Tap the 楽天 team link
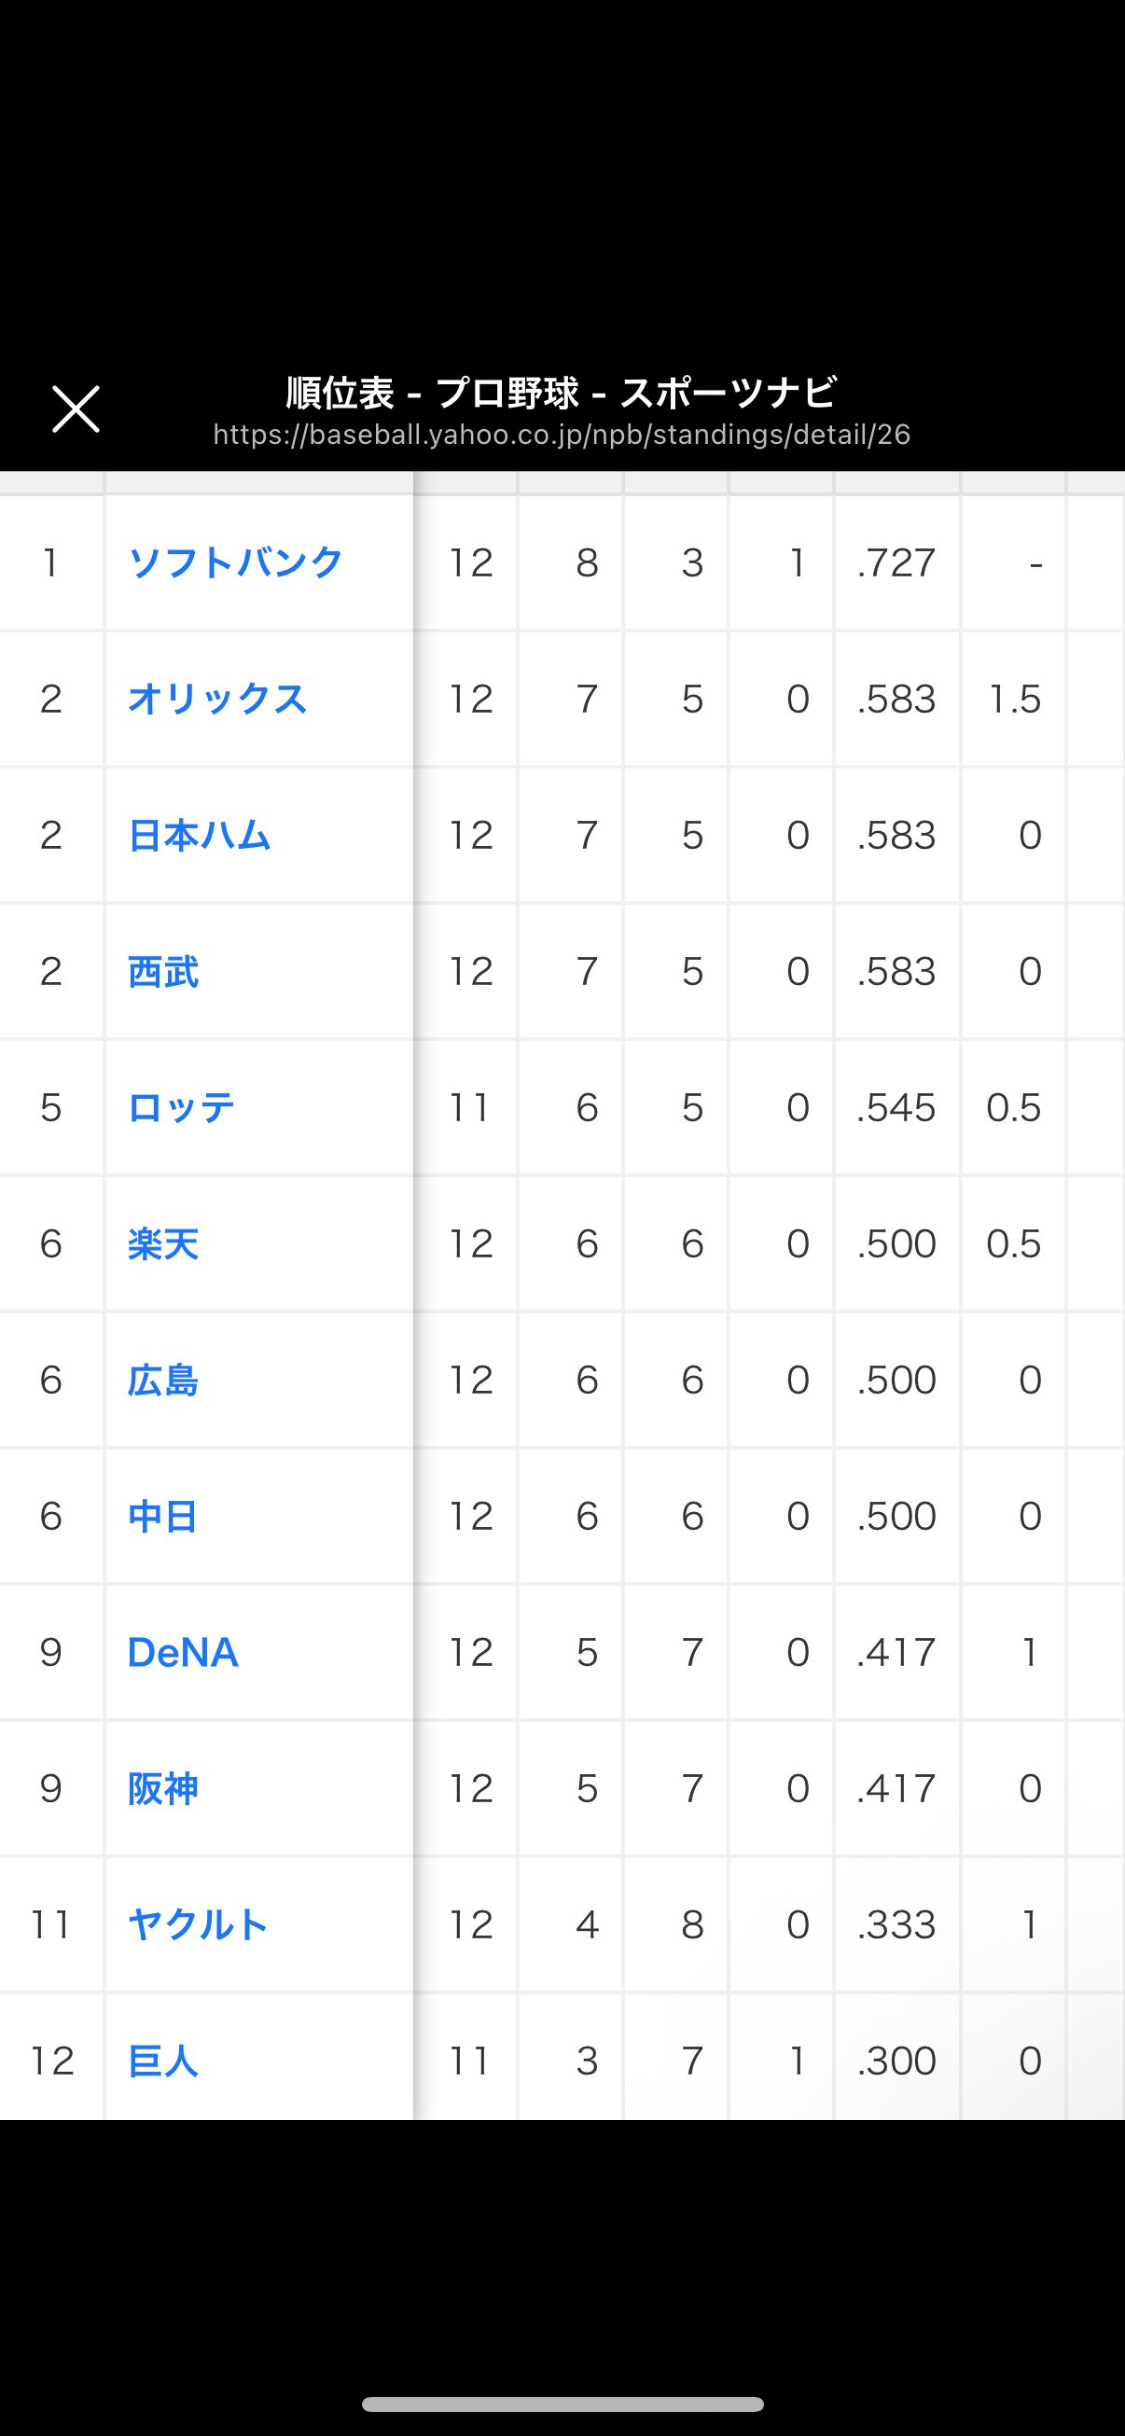This screenshot has width=1125, height=2436. point(163,1244)
